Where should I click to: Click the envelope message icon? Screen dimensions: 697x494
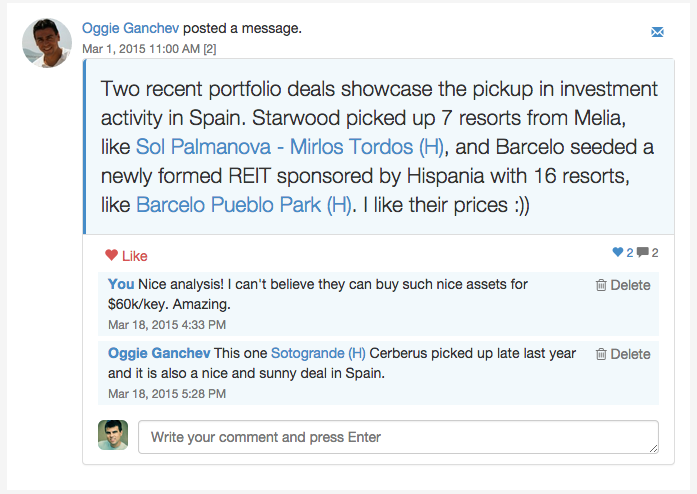coord(657,32)
